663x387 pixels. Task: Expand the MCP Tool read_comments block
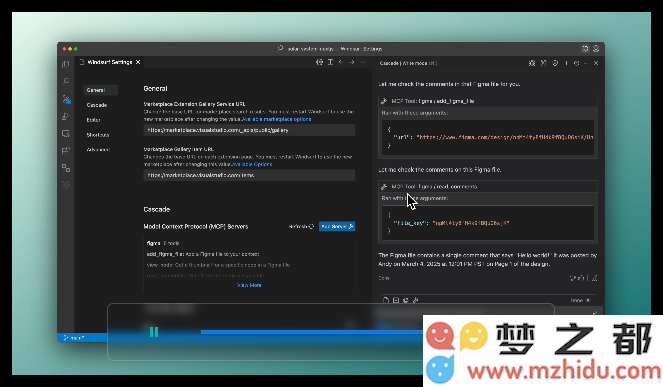click(x=488, y=187)
